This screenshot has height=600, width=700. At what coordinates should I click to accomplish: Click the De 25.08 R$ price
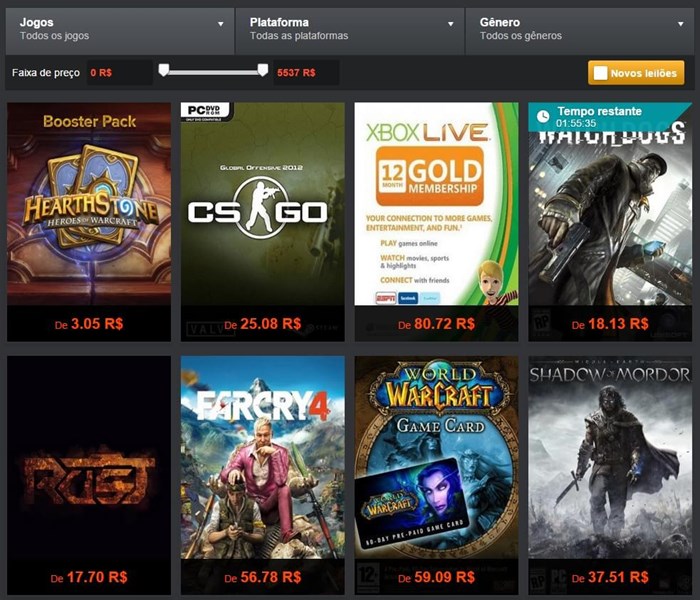262,324
